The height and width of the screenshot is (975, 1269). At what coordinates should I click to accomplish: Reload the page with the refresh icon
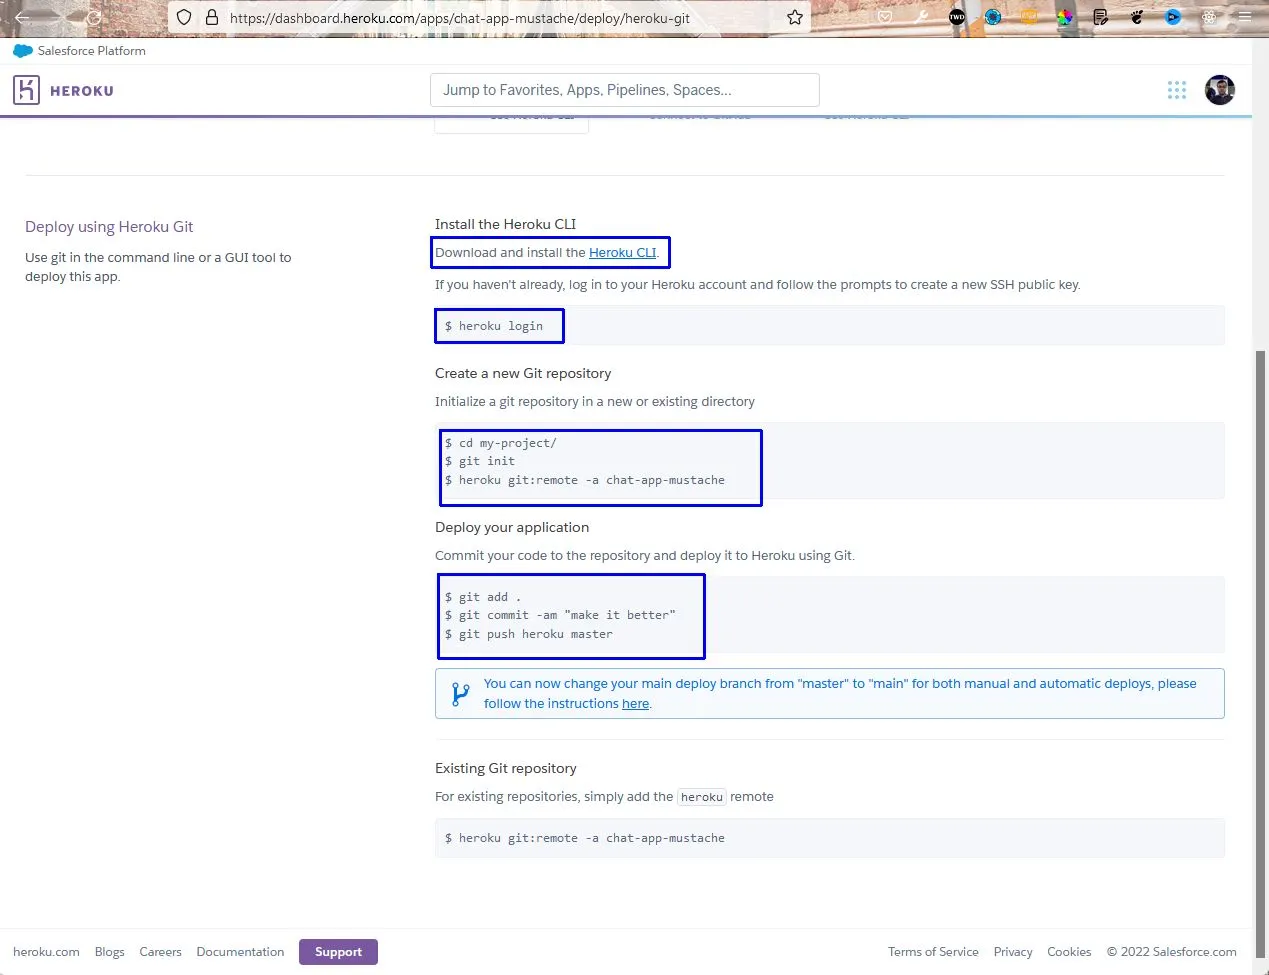(x=94, y=17)
